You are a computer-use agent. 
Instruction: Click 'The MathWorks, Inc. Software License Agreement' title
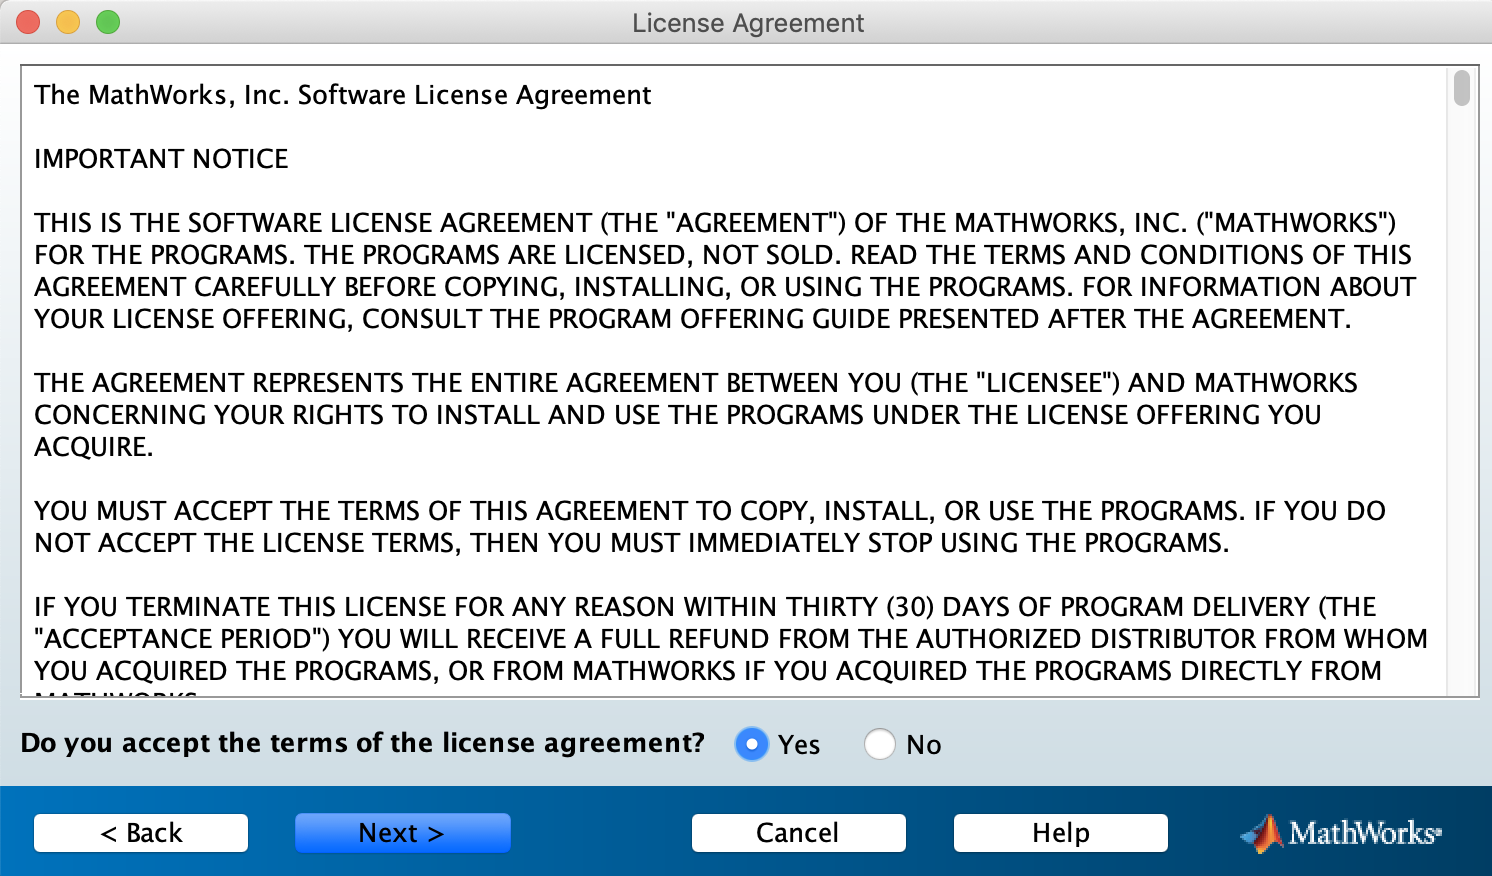[343, 95]
